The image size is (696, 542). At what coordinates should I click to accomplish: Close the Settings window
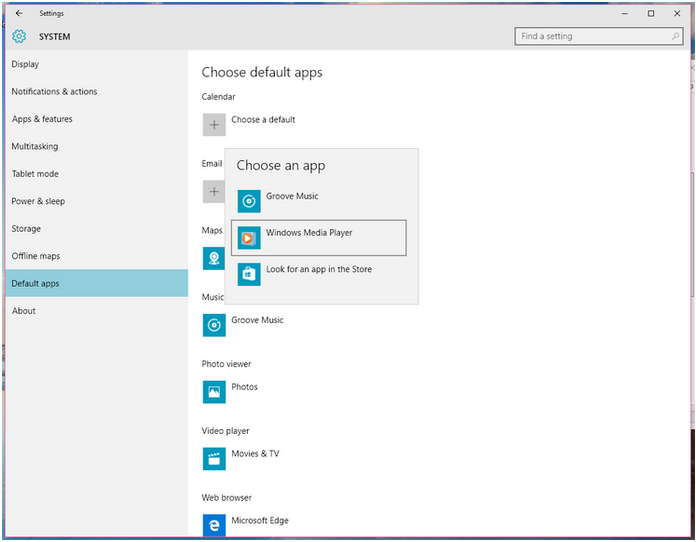coord(677,13)
